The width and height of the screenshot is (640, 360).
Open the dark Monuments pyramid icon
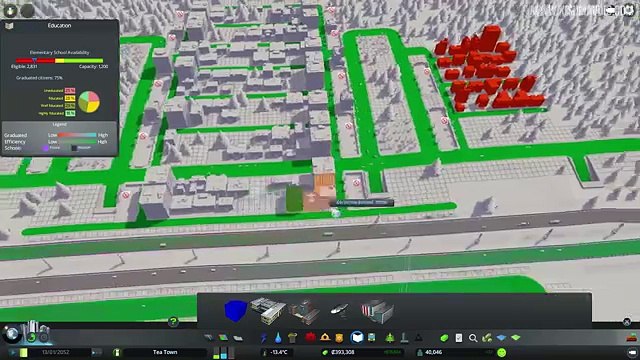point(418,338)
